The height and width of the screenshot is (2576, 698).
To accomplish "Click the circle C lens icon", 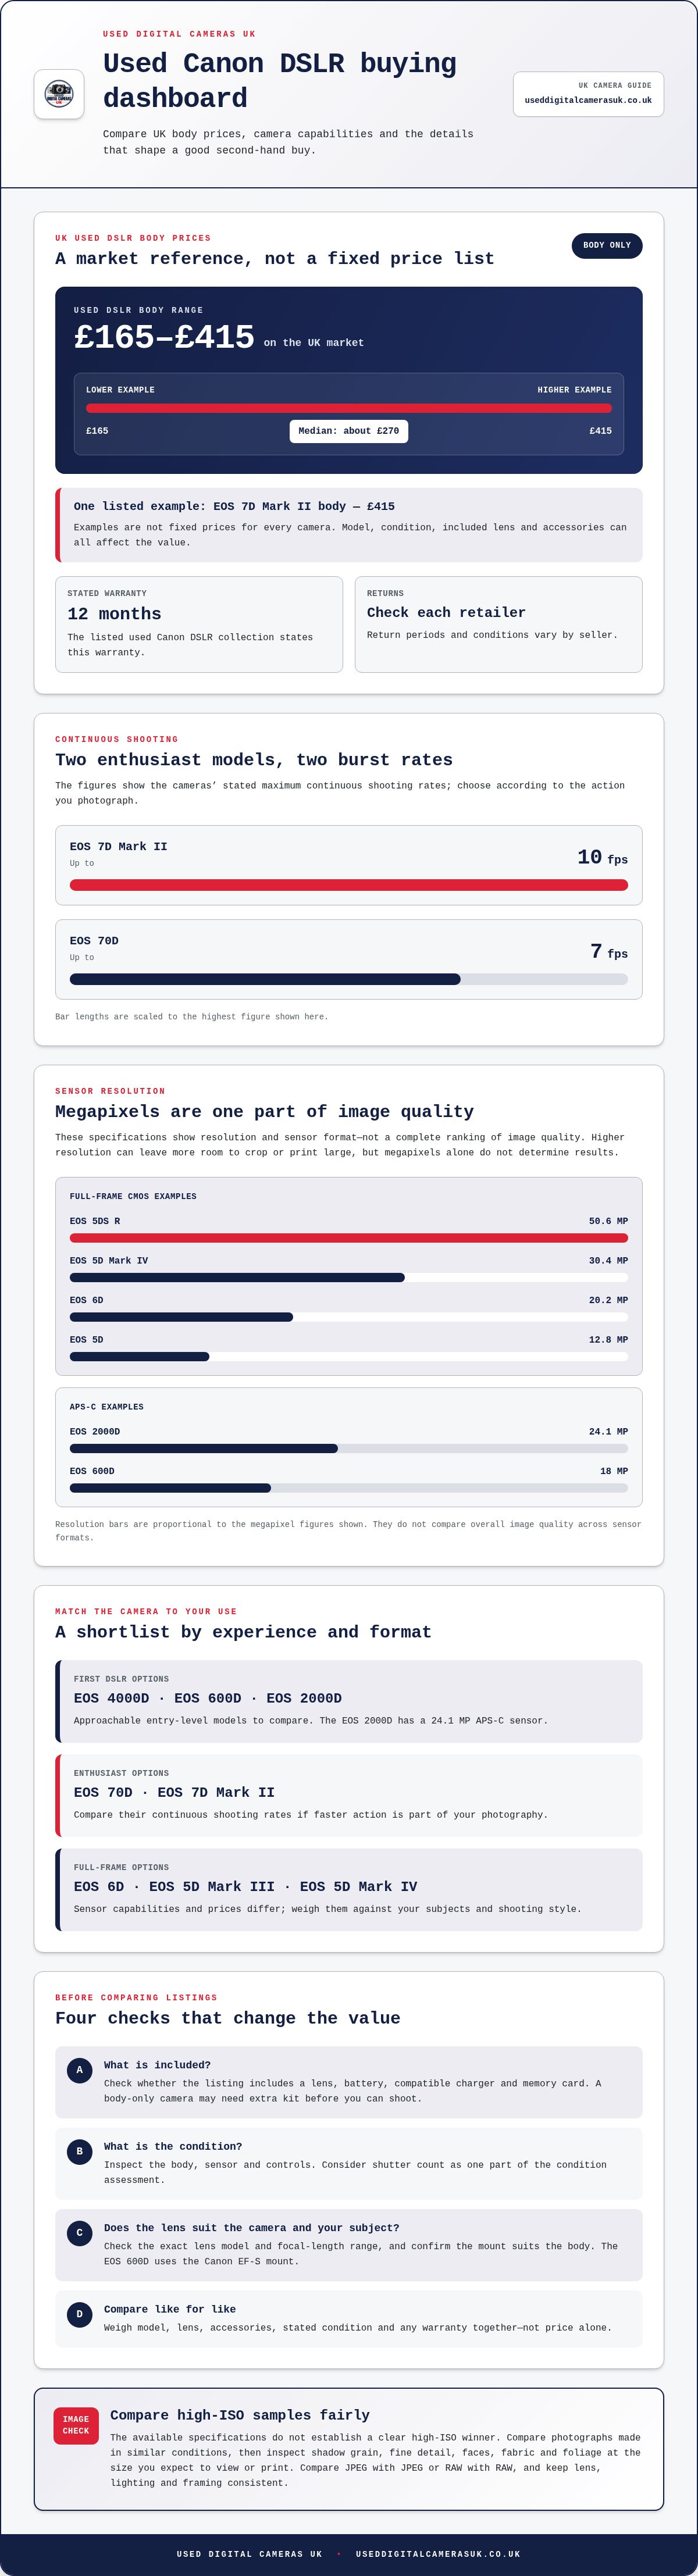I will [x=80, y=2232].
